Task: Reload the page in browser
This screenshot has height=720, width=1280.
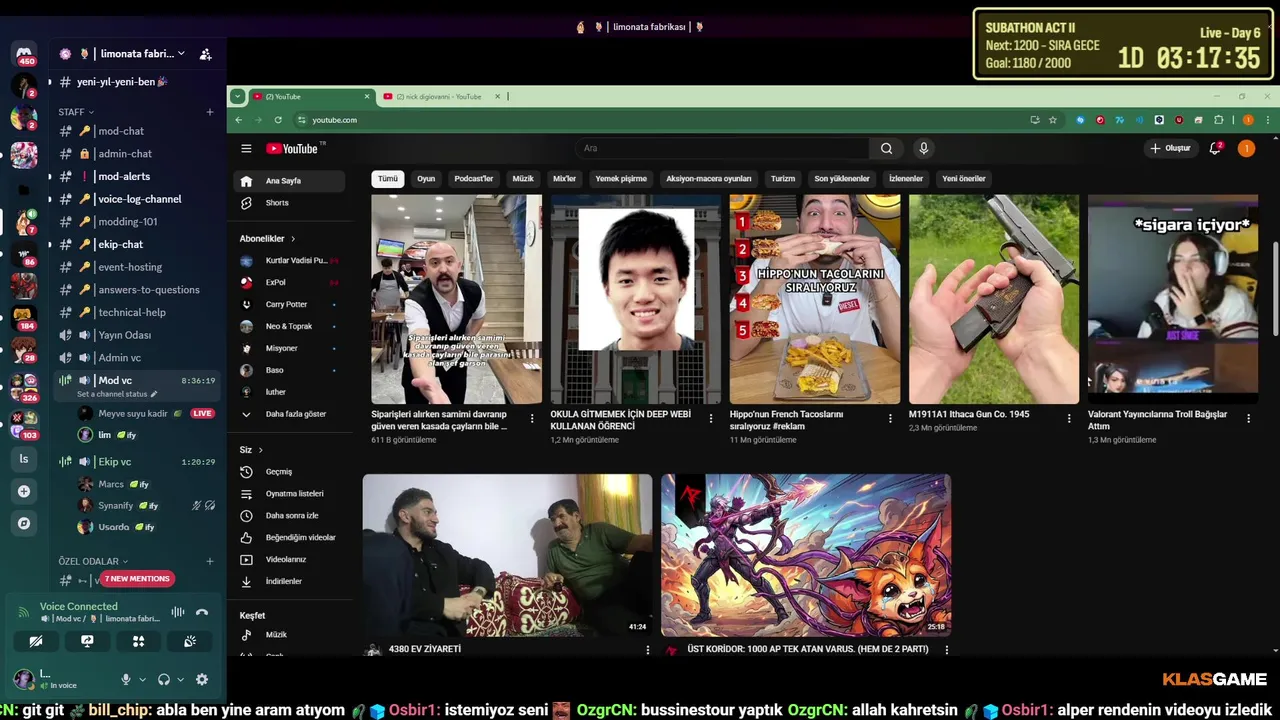Action: [x=278, y=120]
